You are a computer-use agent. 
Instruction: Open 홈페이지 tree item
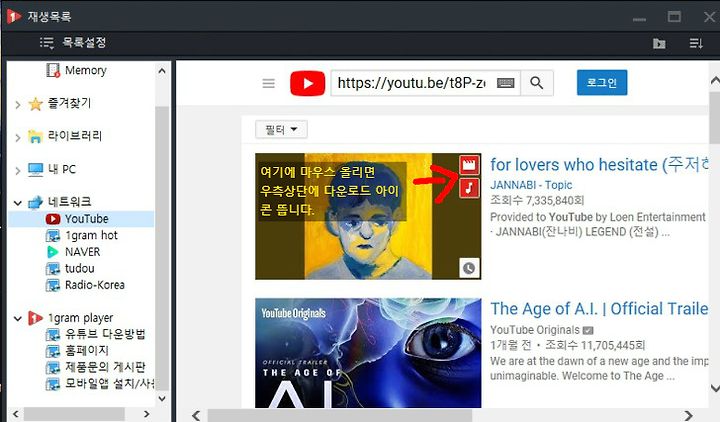(x=87, y=350)
